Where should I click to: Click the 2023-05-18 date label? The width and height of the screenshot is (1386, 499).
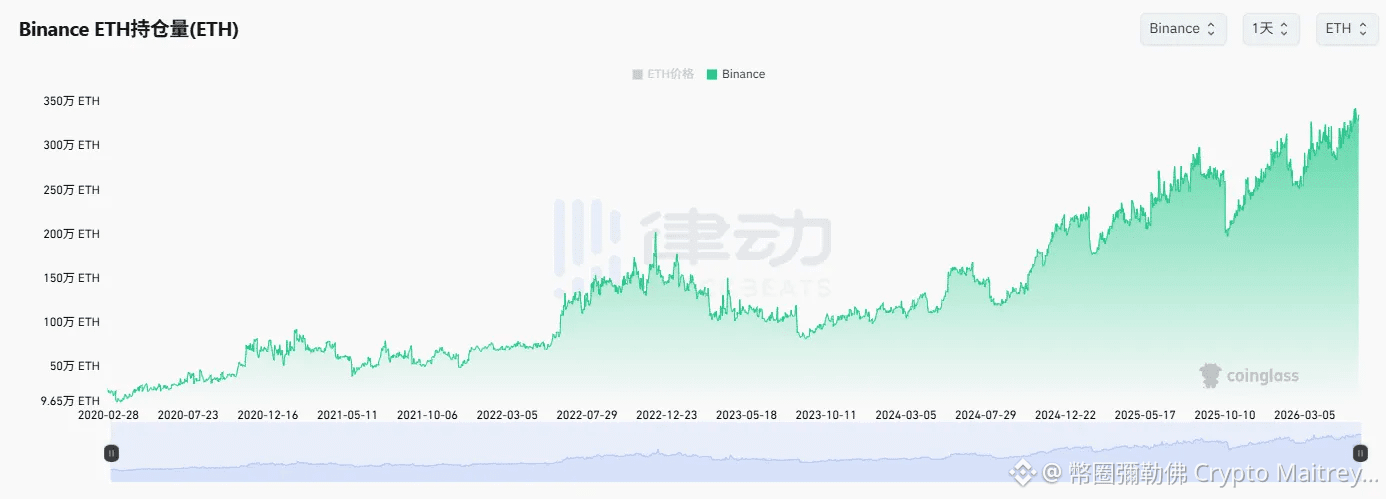coord(746,414)
